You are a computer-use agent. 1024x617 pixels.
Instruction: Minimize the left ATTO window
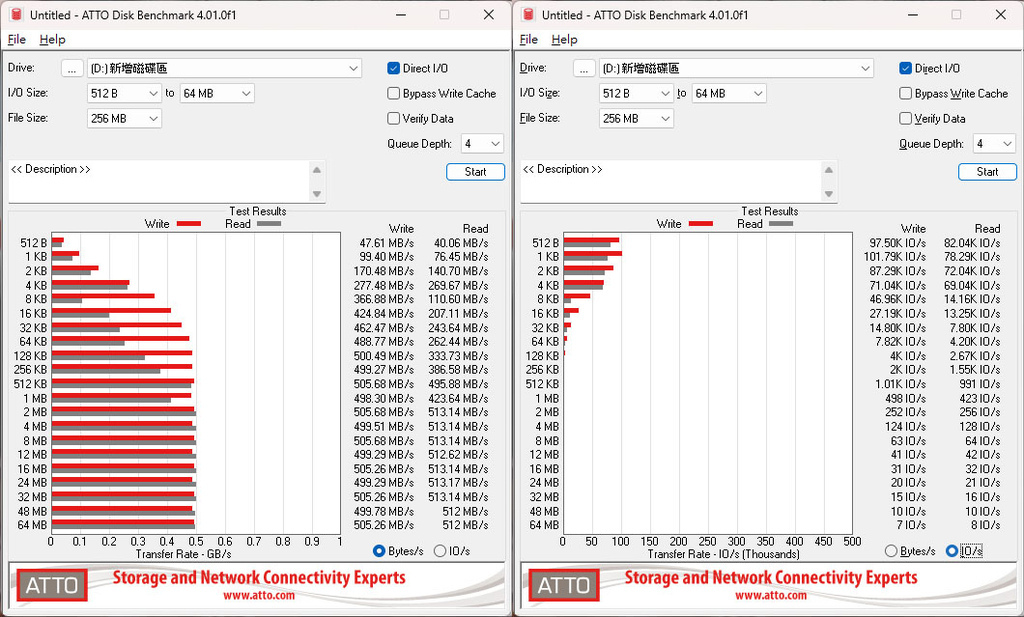click(402, 14)
